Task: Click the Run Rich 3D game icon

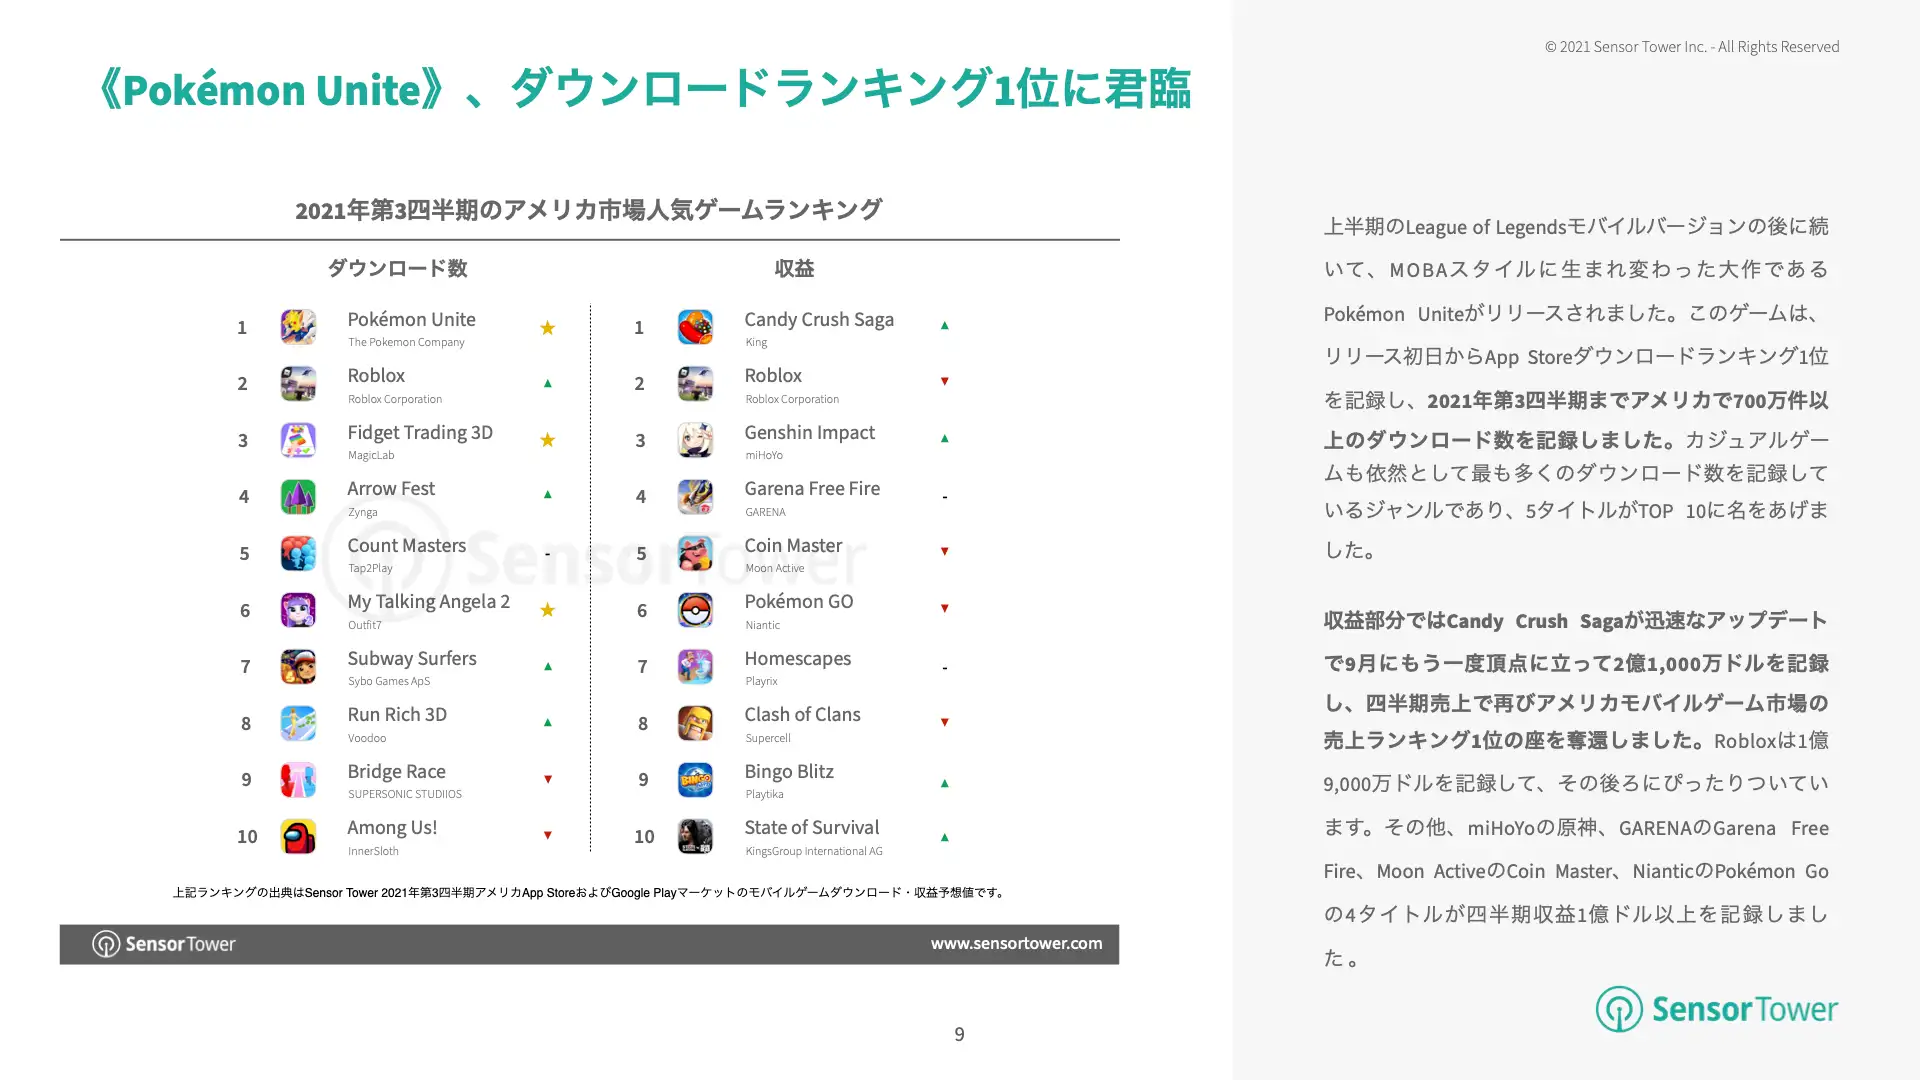Action: tap(298, 723)
